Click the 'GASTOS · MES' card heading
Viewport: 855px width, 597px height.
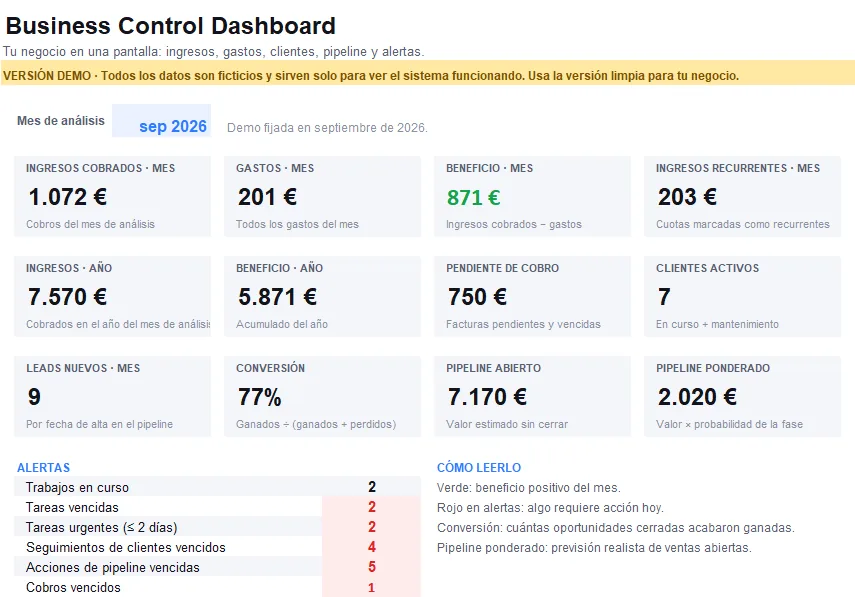tap(275, 168)
